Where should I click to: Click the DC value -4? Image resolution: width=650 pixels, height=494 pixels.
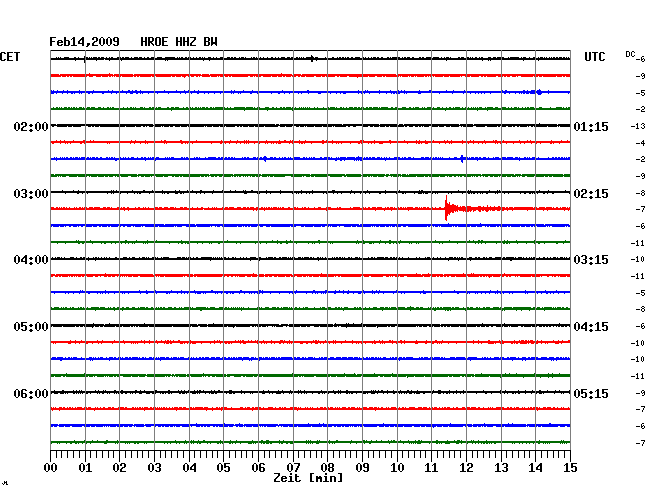640,143
